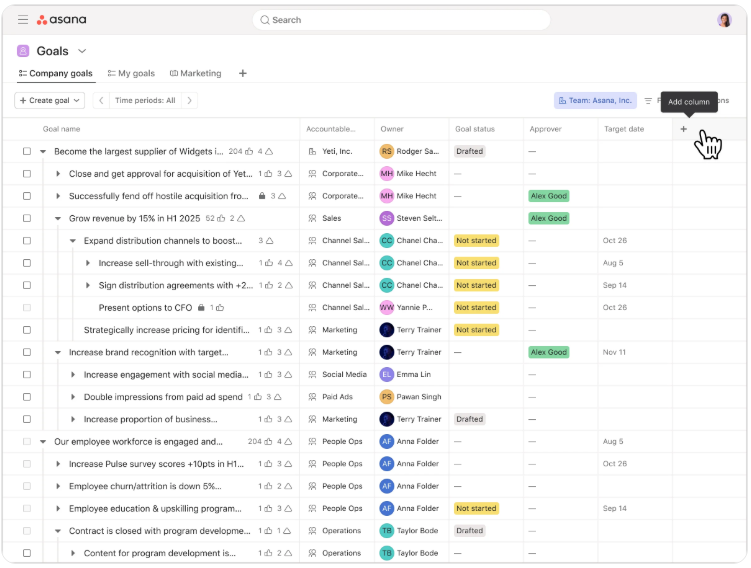The image size is (751, 568).
Task: Click WW avatar for Yannie P...
Action: pos(387,307)
